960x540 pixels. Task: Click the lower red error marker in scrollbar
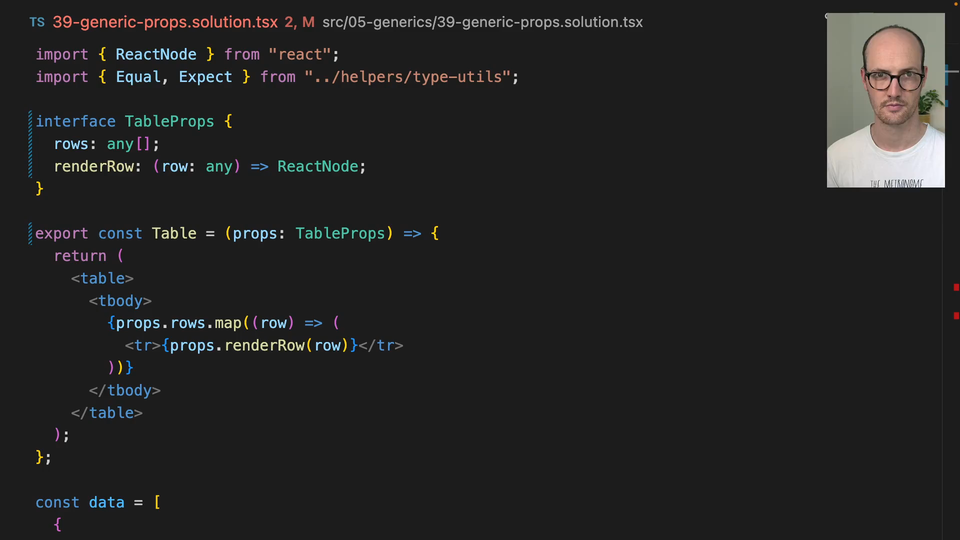[956, 315]
